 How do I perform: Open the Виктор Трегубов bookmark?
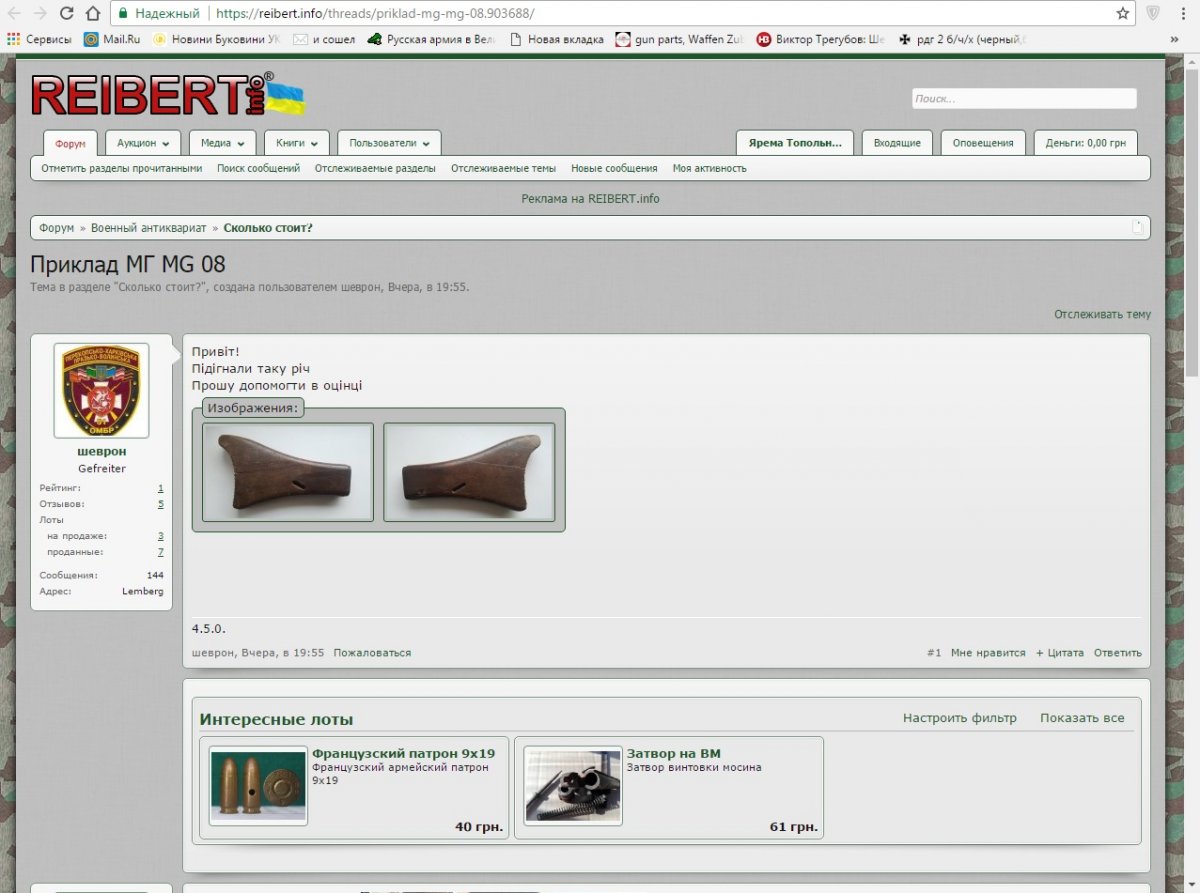821,40
